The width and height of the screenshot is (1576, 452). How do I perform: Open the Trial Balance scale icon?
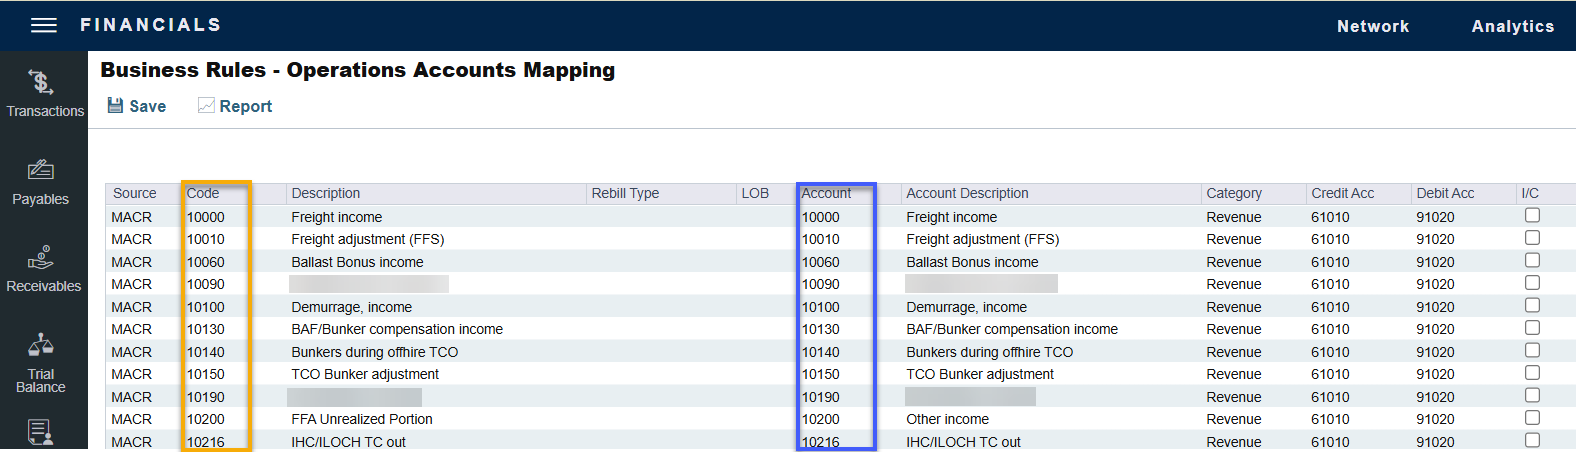(41, 346)
